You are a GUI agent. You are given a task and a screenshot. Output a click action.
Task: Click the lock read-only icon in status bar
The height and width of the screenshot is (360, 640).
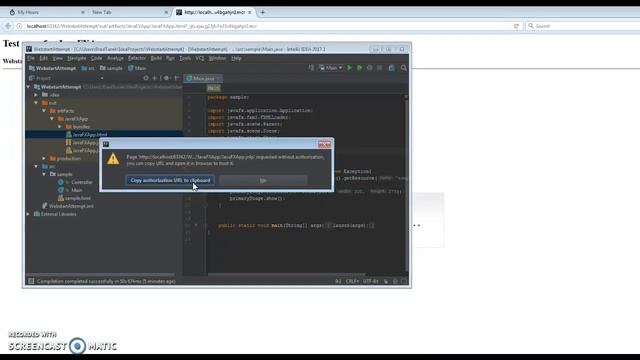386,281
